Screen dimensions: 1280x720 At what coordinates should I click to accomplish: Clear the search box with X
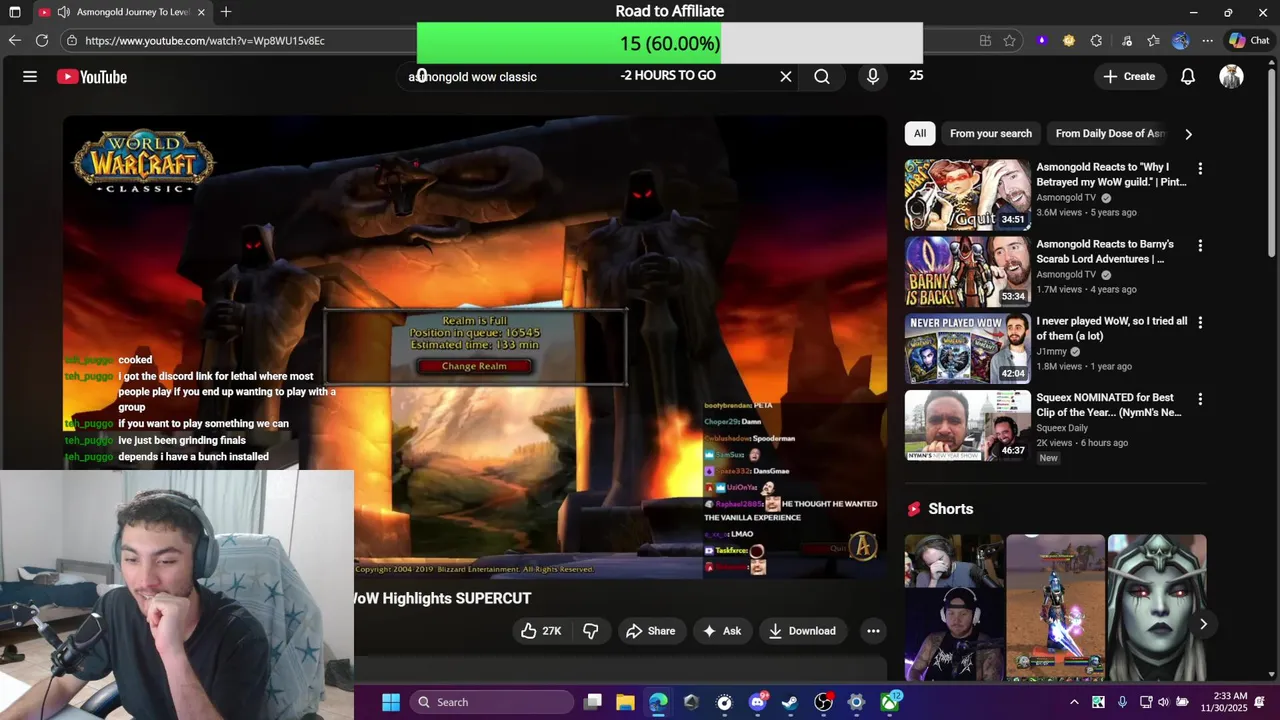pyautogui.click(x=786, y=76)
